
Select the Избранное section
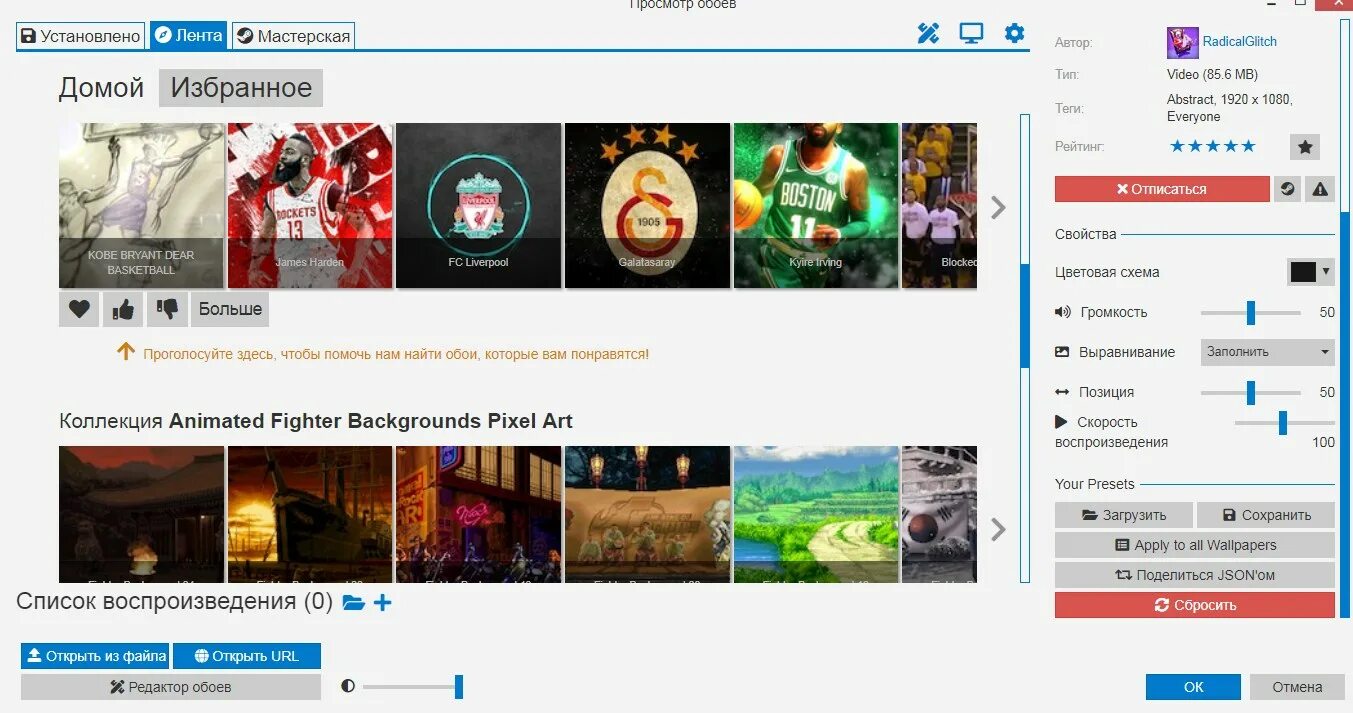(241, 88)
